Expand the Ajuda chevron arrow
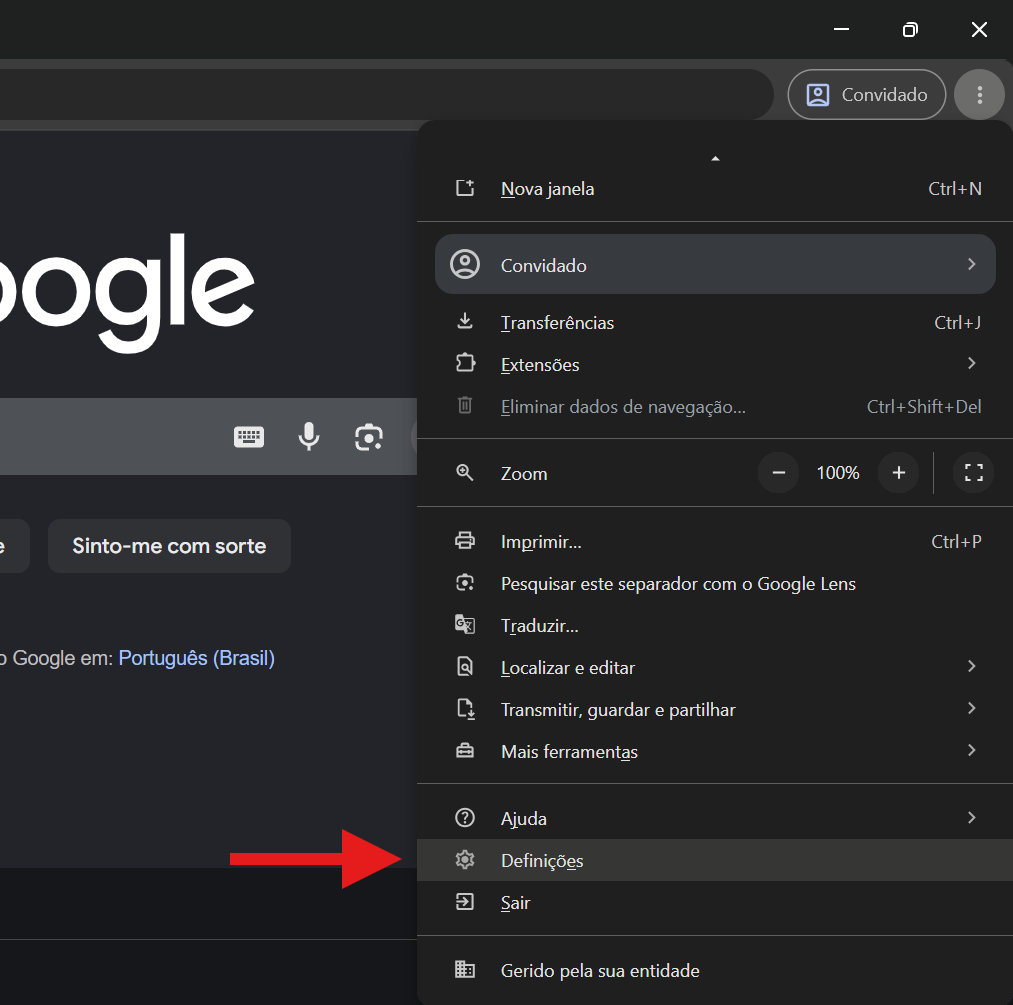This screenshot has height=1005, width=1013. point(971,818)
